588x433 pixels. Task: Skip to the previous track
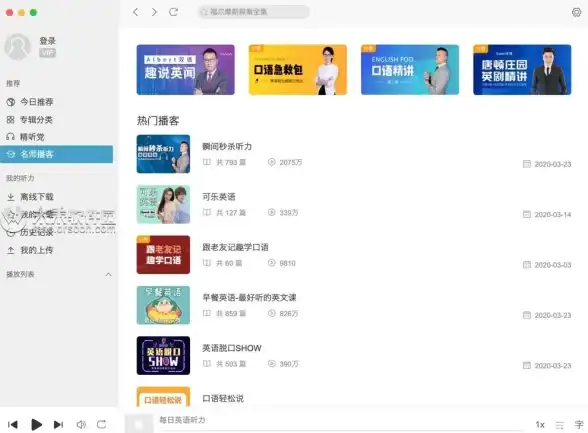tap(12, 424)
